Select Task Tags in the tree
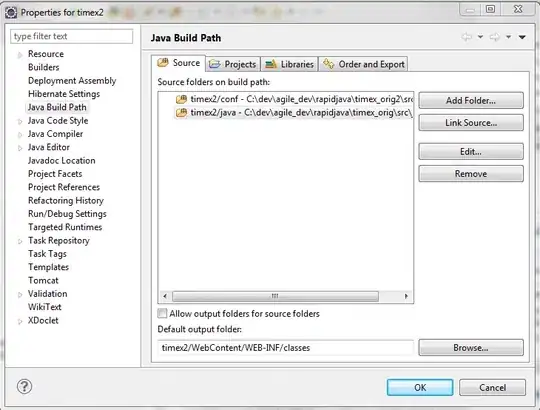540x410 pixels. 47,254
